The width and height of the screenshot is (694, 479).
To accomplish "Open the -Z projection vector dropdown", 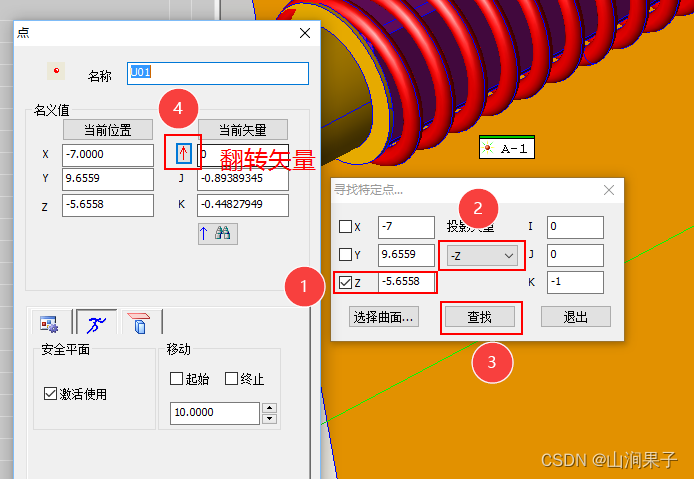I will coord(482,255).
